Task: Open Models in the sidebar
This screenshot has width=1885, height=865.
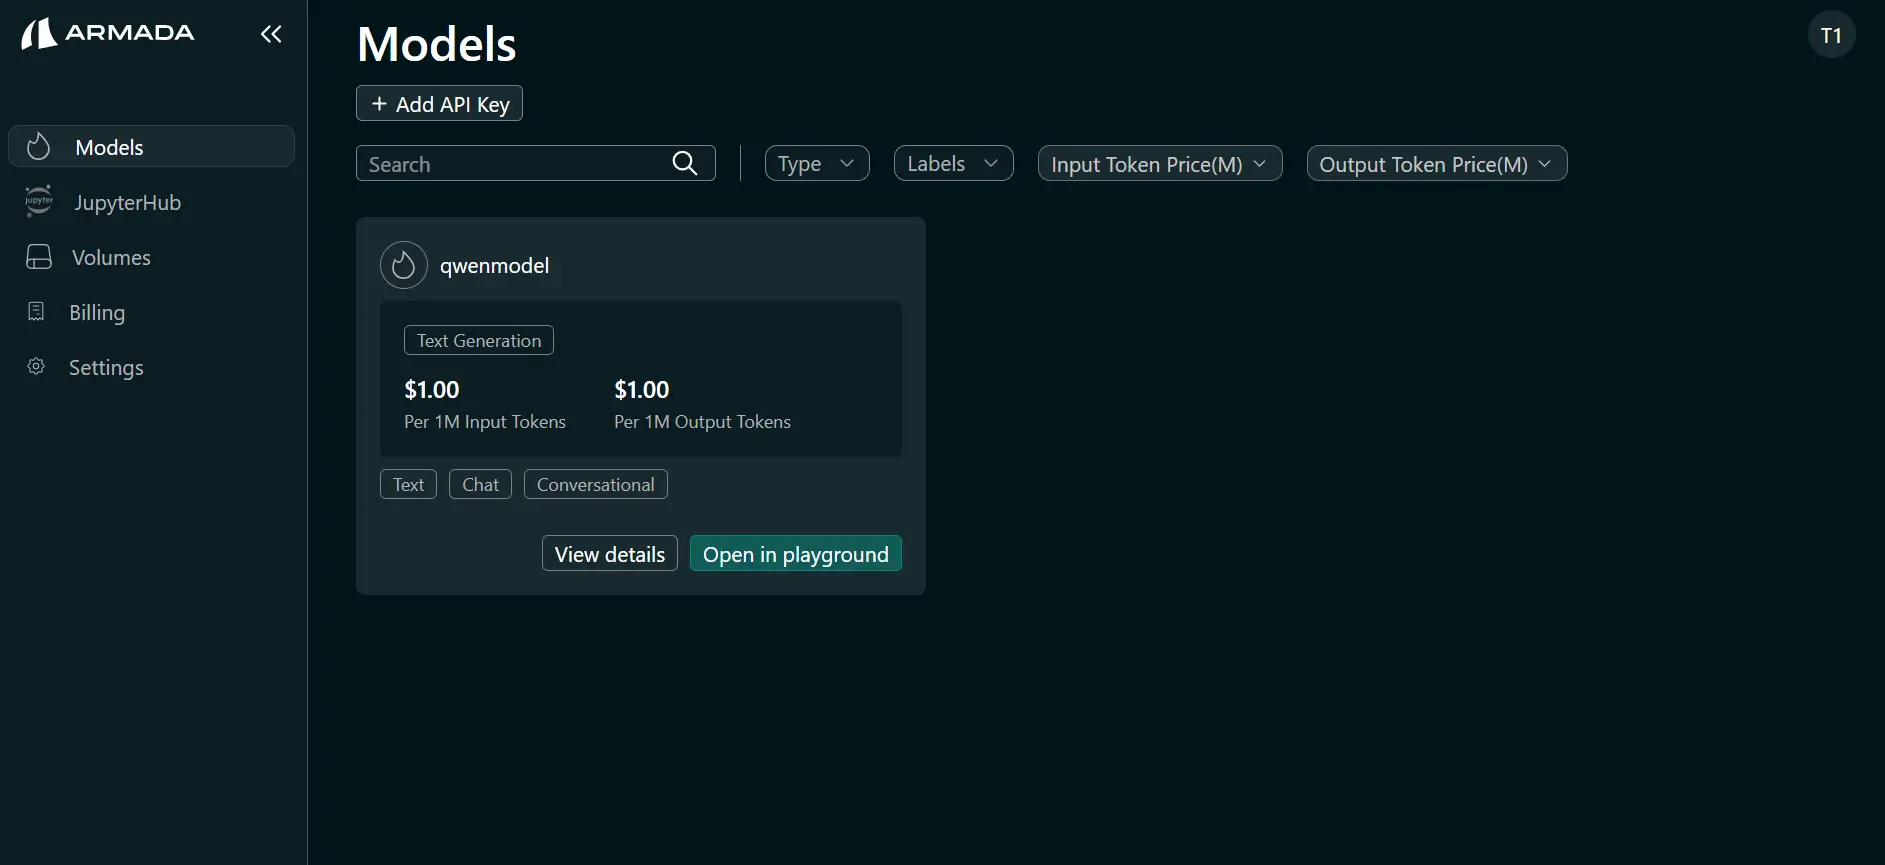Action: tap(152, 146)
